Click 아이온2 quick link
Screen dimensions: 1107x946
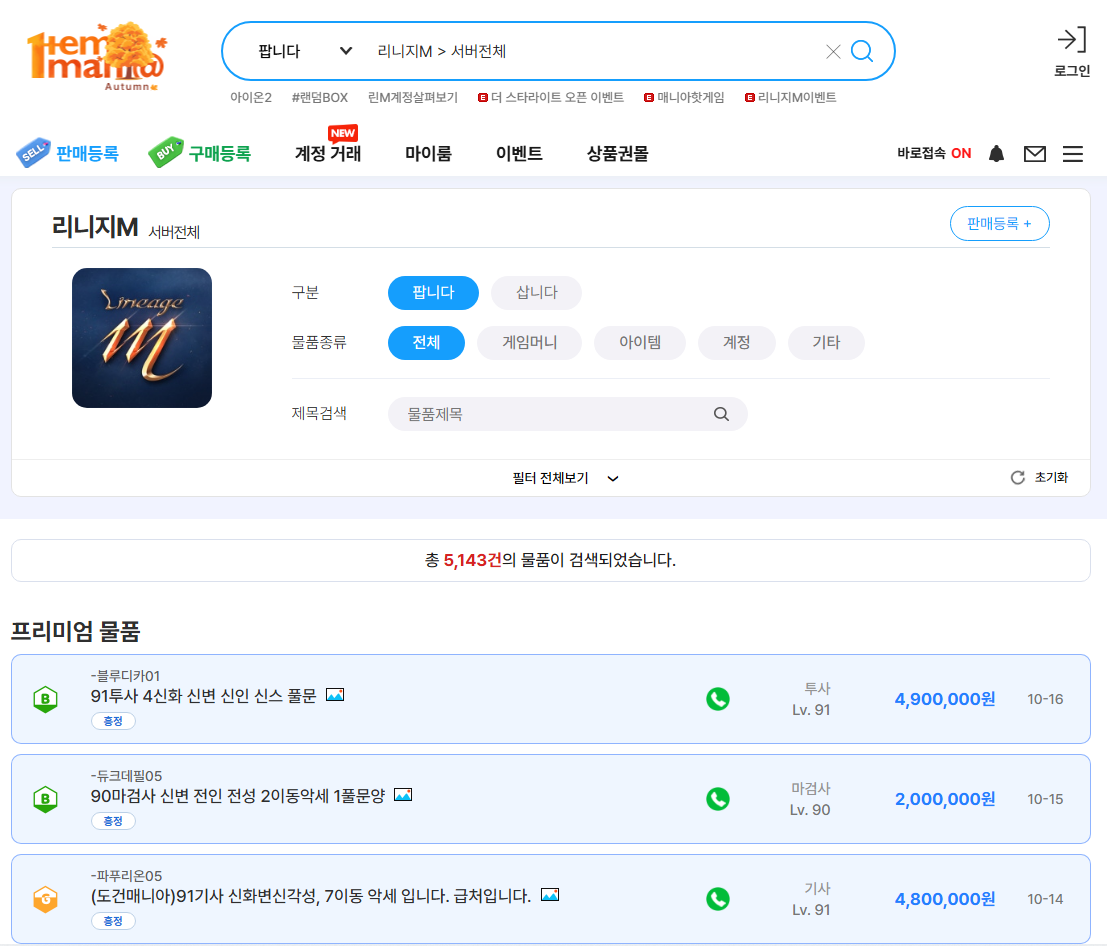click(x=251, y=97)
